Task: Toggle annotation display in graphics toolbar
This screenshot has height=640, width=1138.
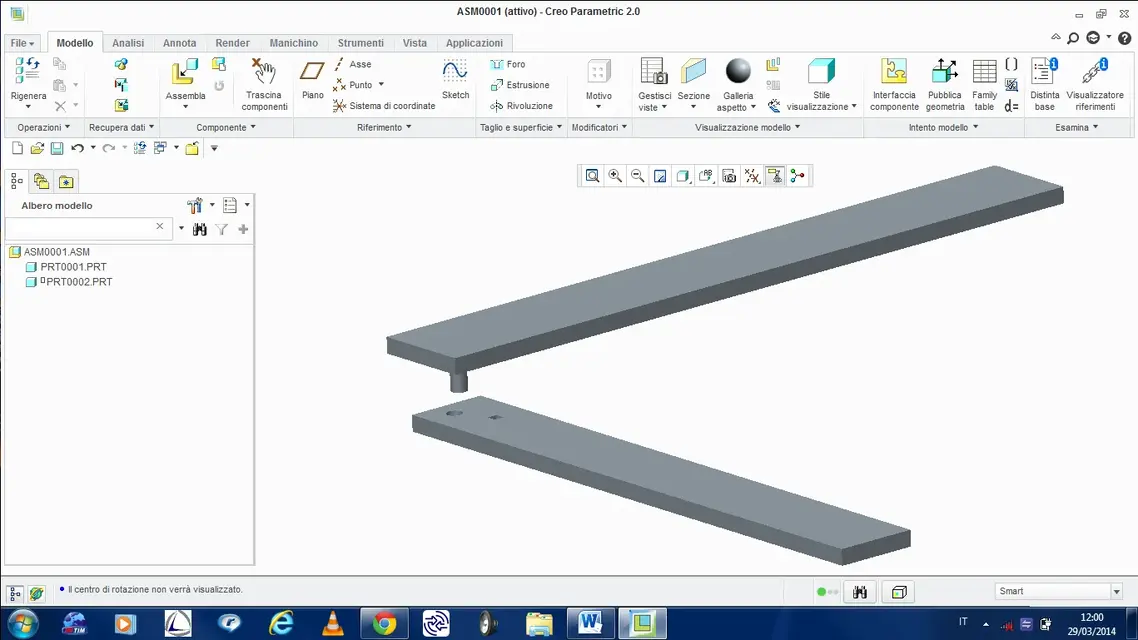Action: [x=775, y=176]
